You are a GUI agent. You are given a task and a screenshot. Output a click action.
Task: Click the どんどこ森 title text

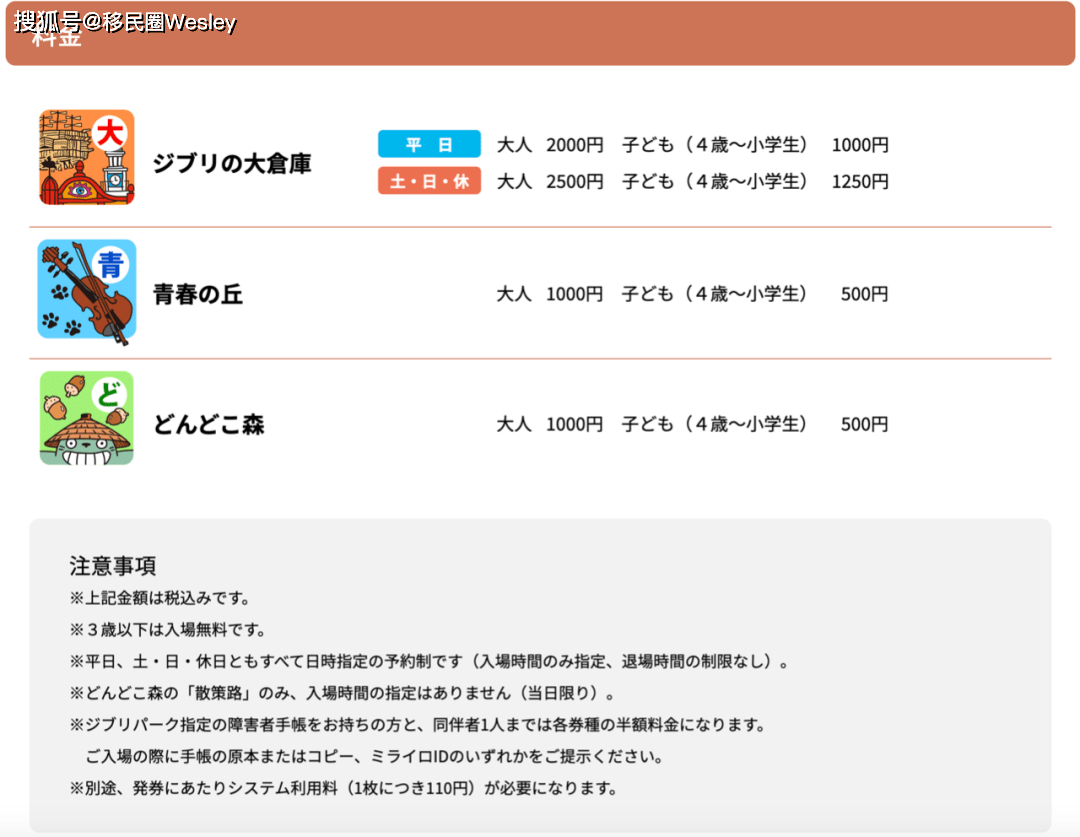pos(209,424)
